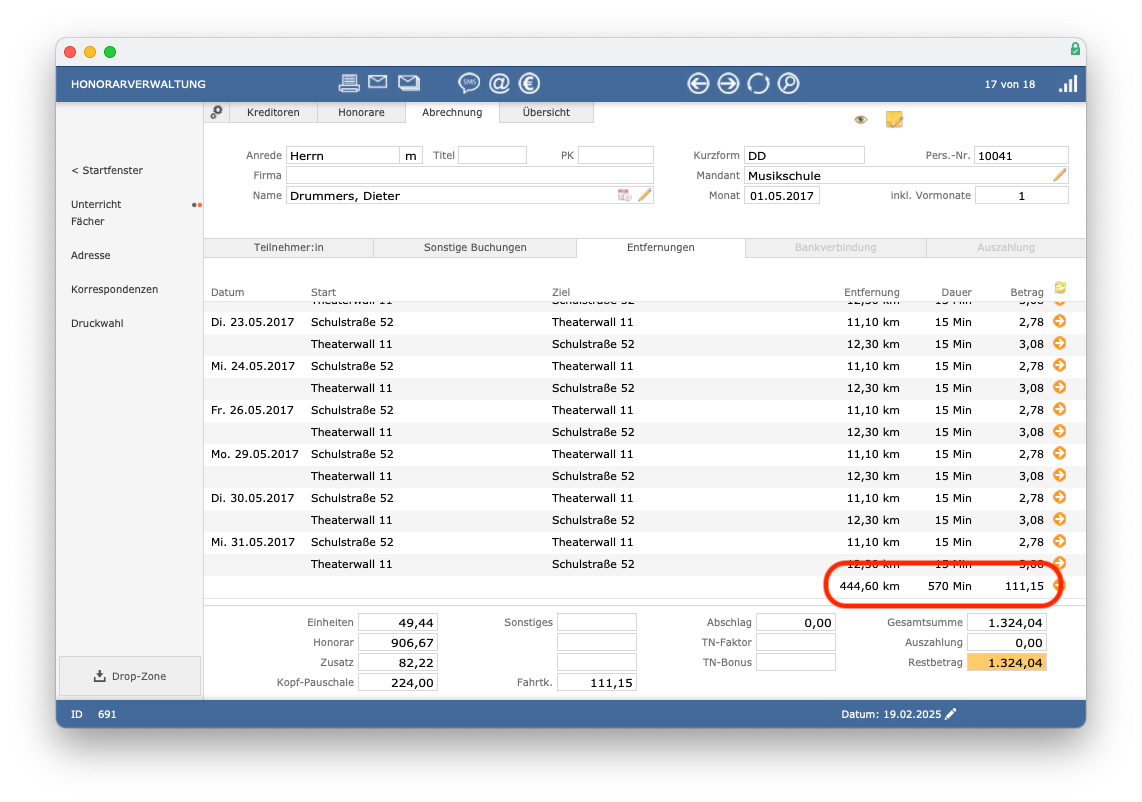
Task: Click orange arrow for Fr. 26.05.2017 row
Action: [1060, 409]
